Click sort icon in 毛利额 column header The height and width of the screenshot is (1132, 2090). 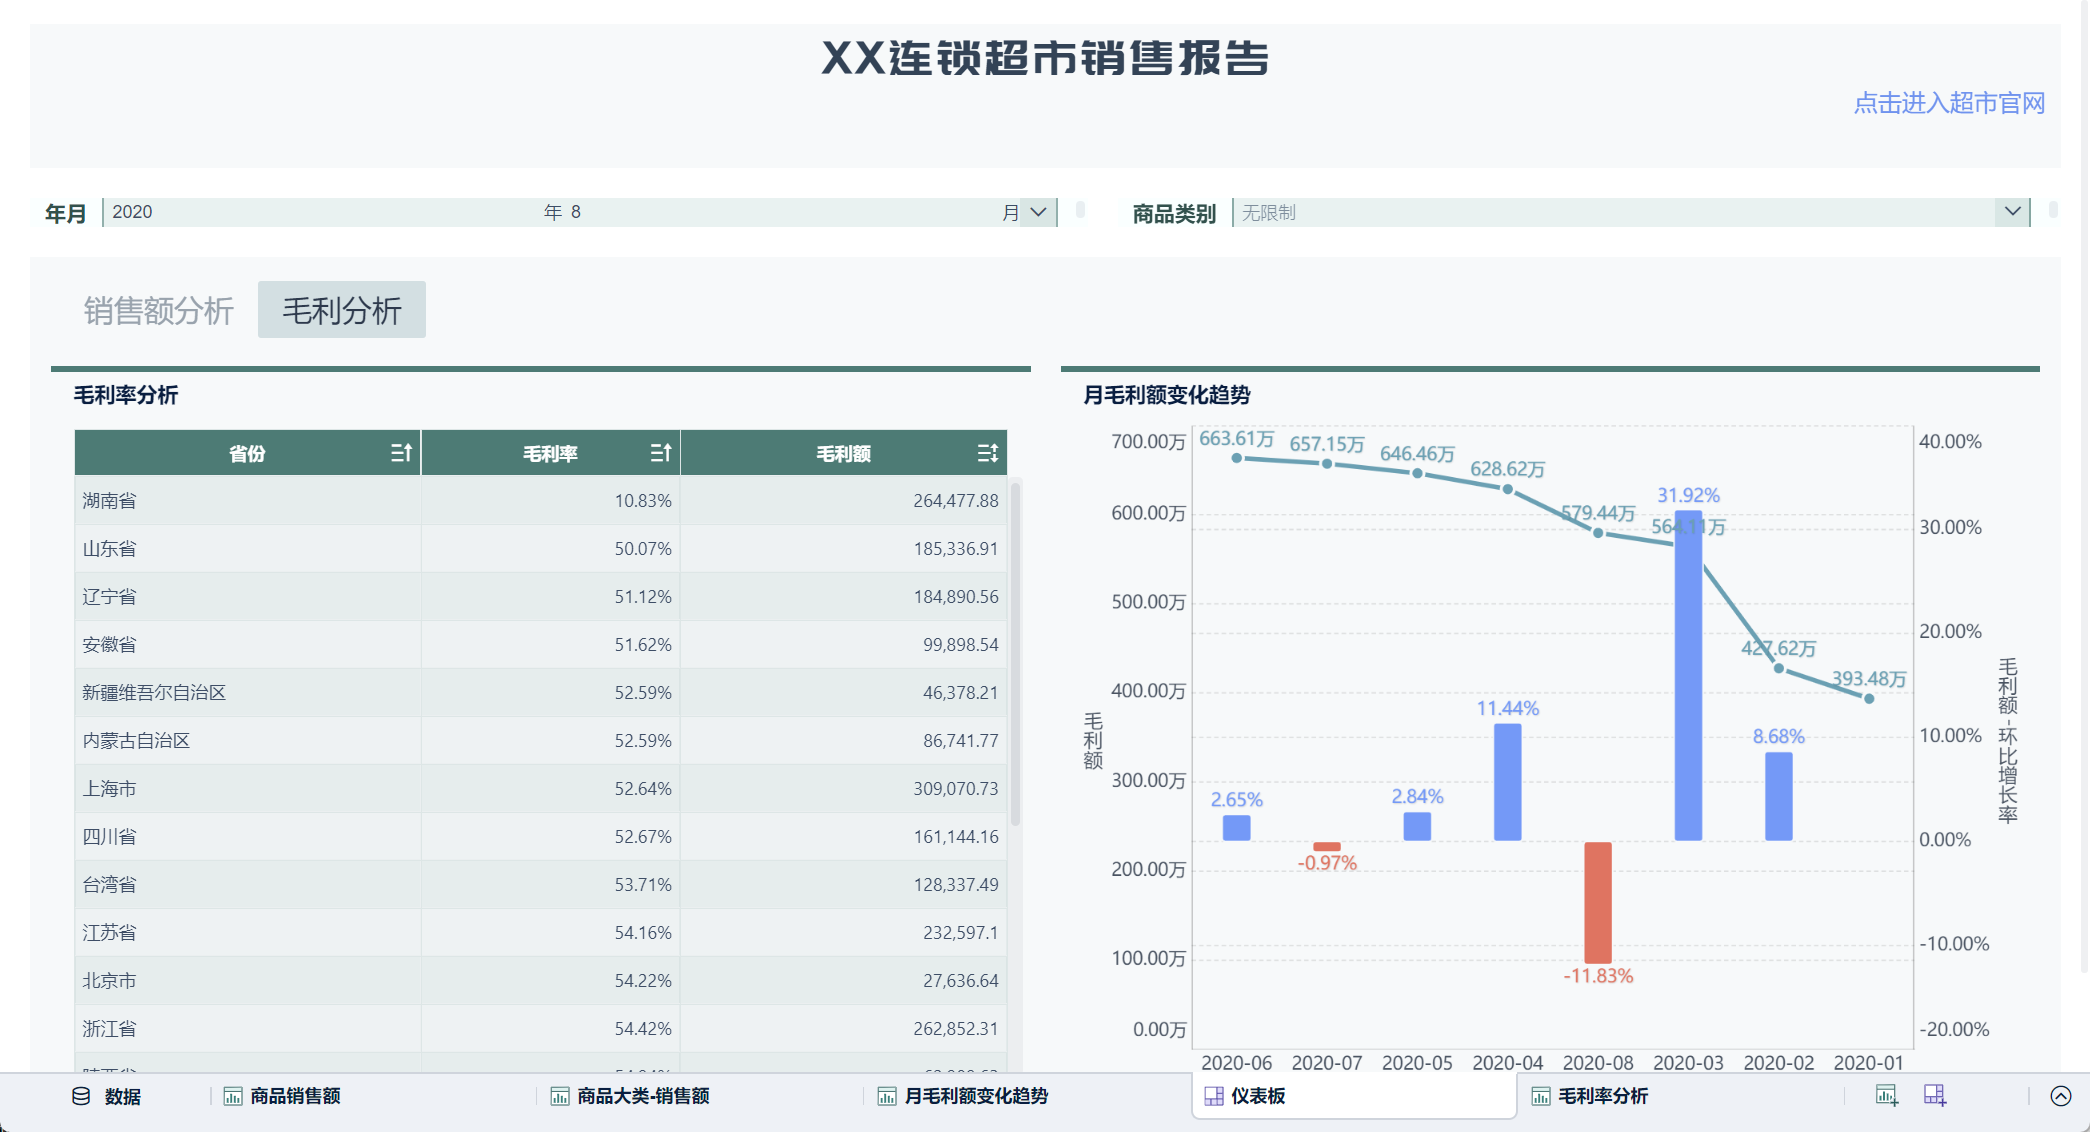point(987,453)
